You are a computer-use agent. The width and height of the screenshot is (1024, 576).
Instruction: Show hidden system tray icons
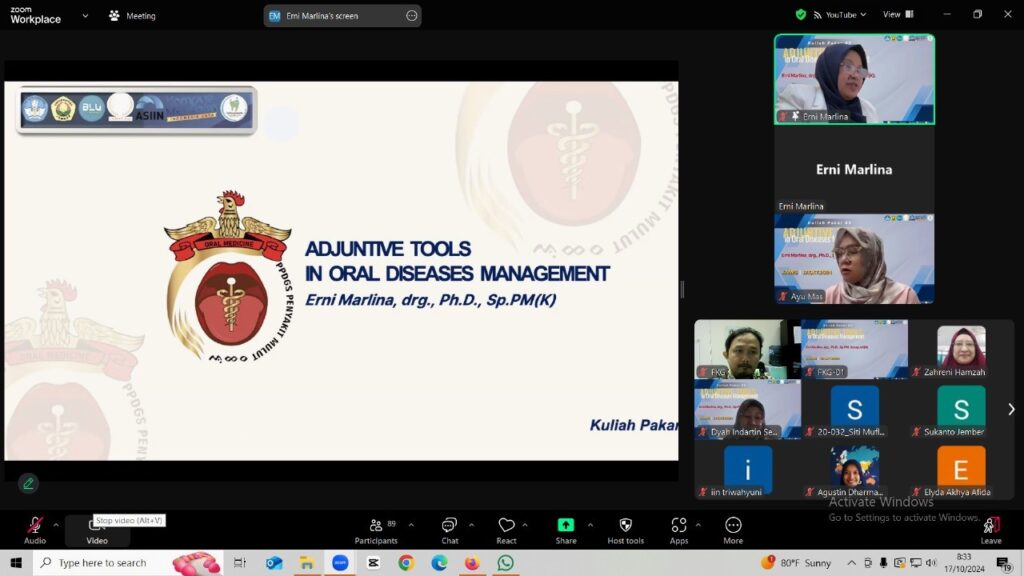tap(852, 563)
